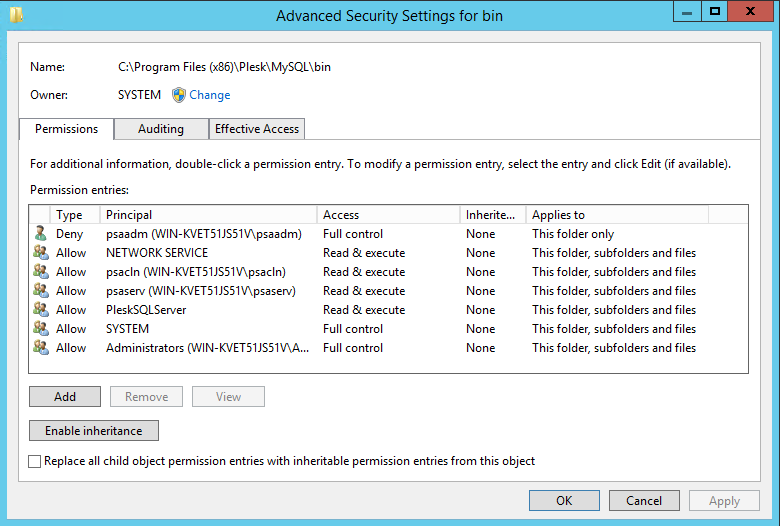Sort entries by the Access column header
Viewport: 781px width, 526px height.
click(389, 215)
